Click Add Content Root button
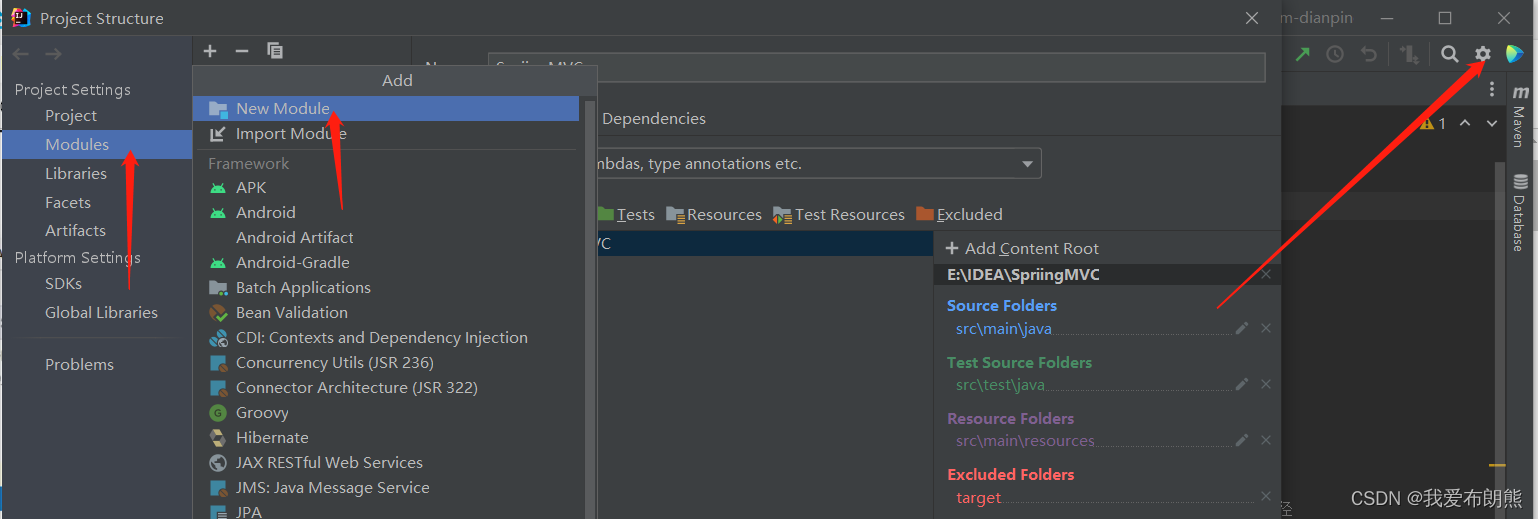The image size is (1538, 519). coord(1022,248)
